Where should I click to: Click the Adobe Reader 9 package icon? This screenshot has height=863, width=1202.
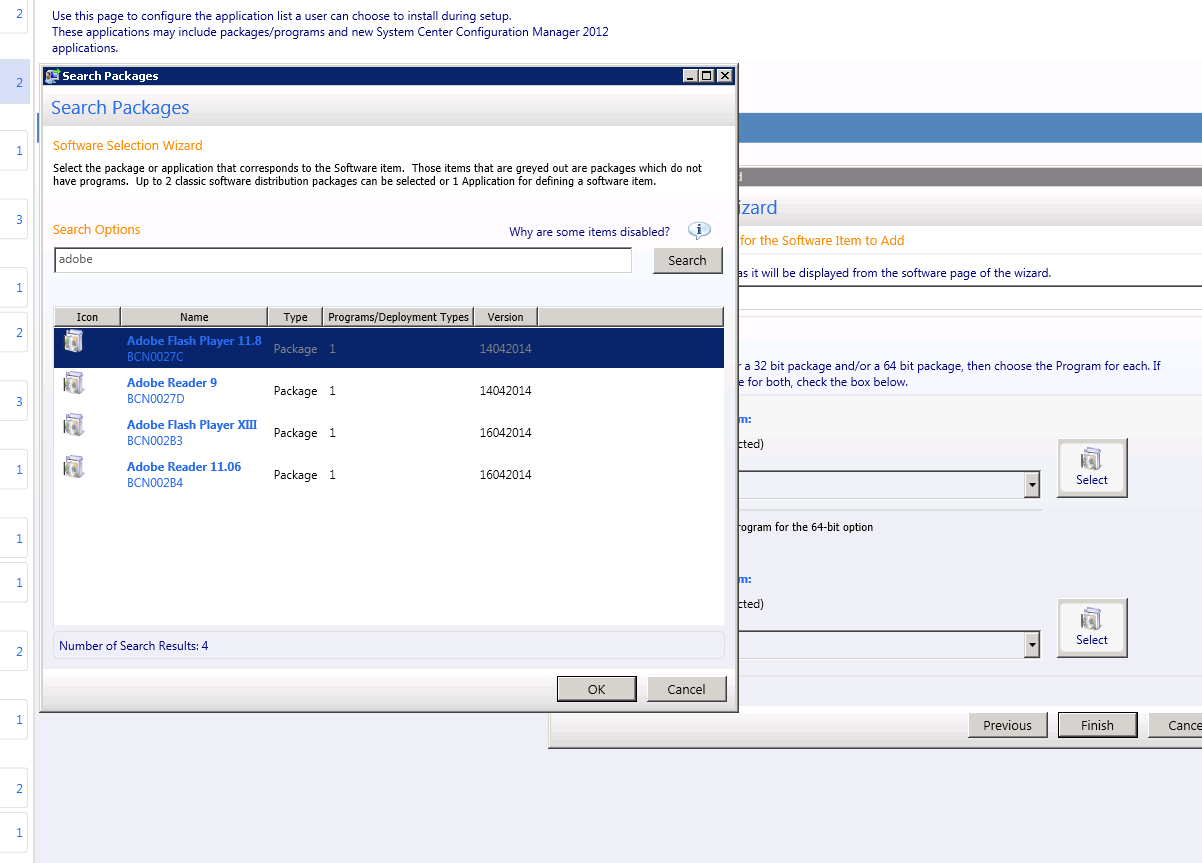pos(74,384)
